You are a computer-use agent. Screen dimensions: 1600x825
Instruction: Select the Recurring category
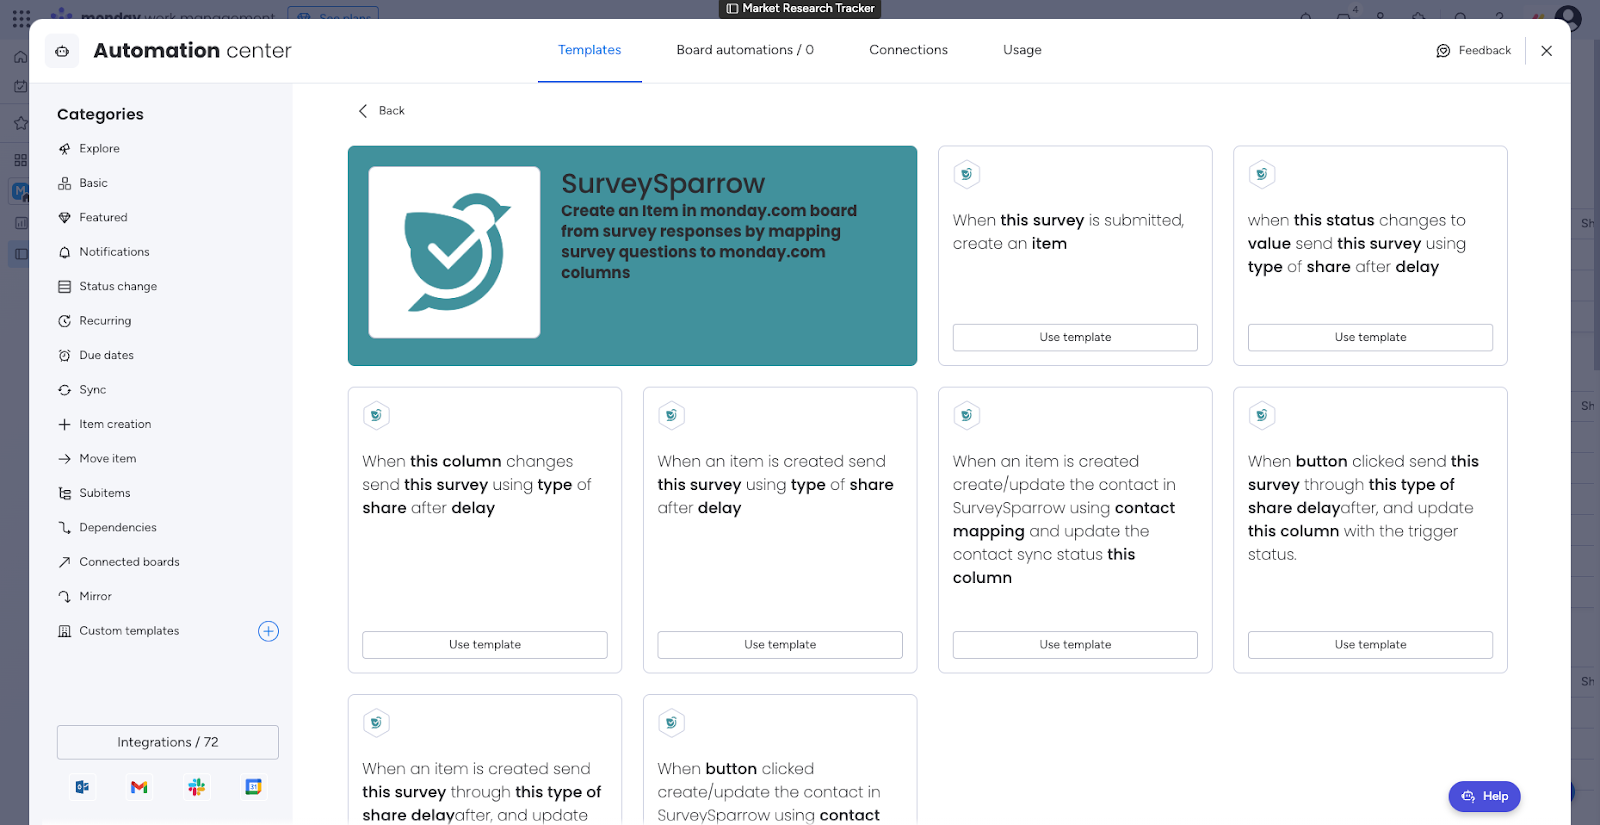coord(105,321)
